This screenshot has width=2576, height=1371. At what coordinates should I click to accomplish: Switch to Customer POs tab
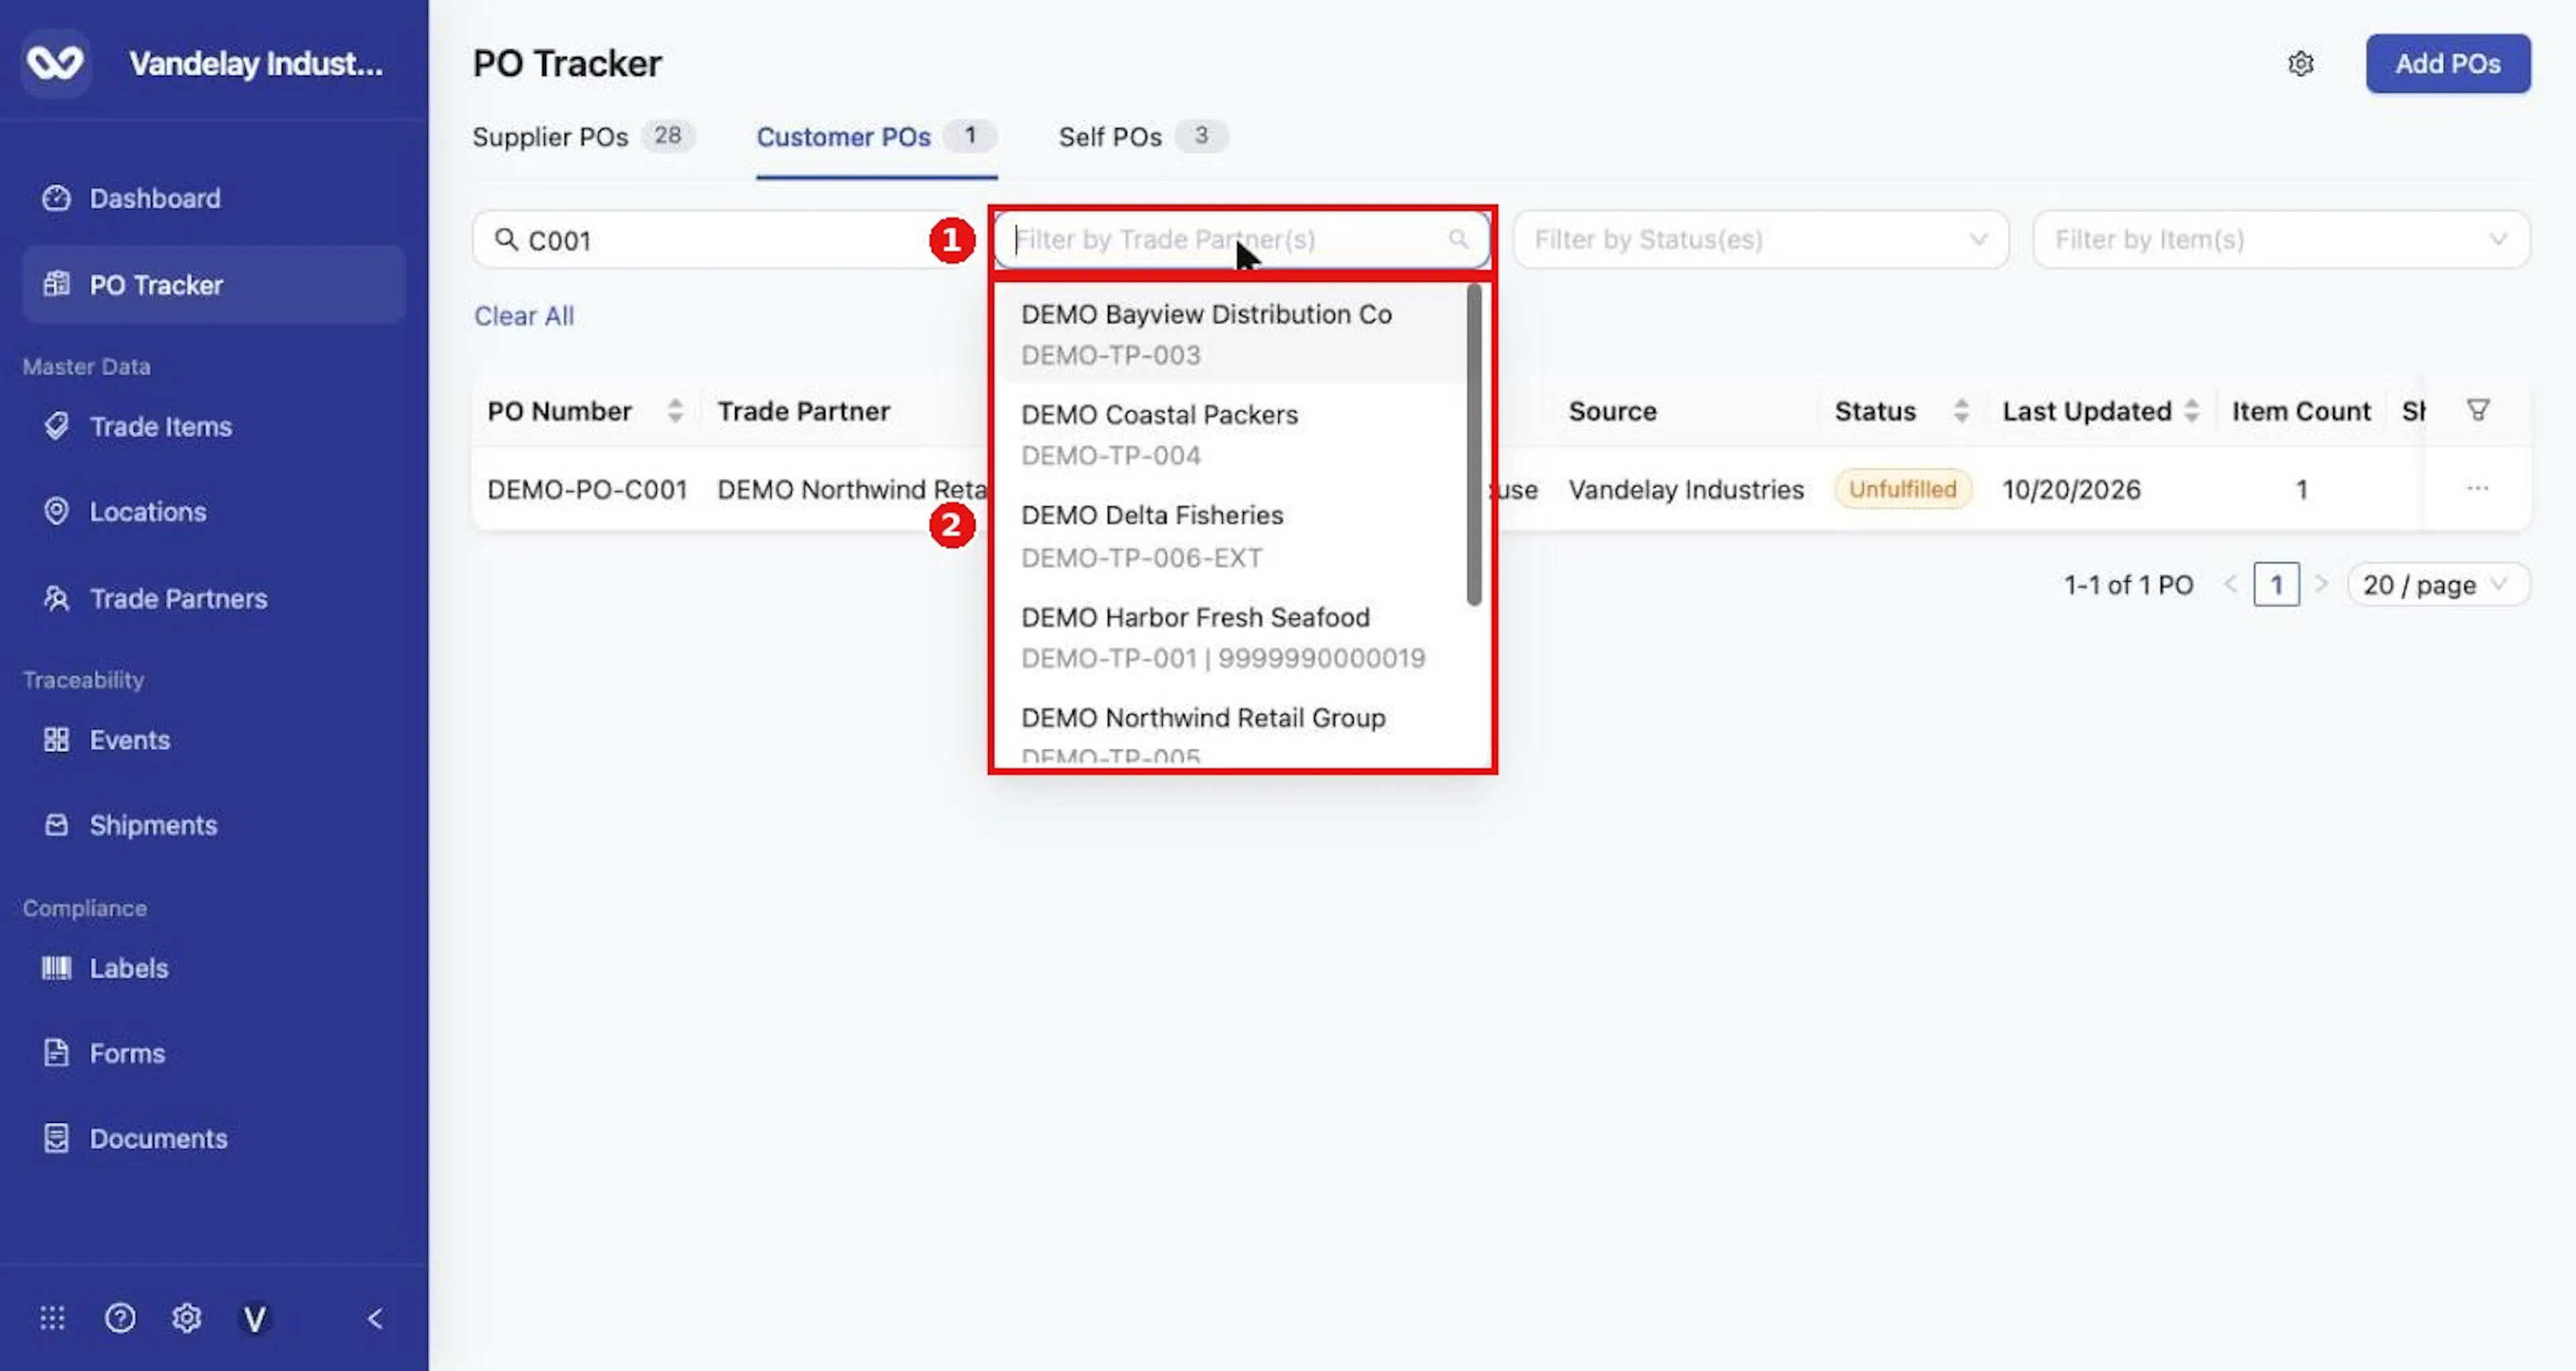[876, 136]
